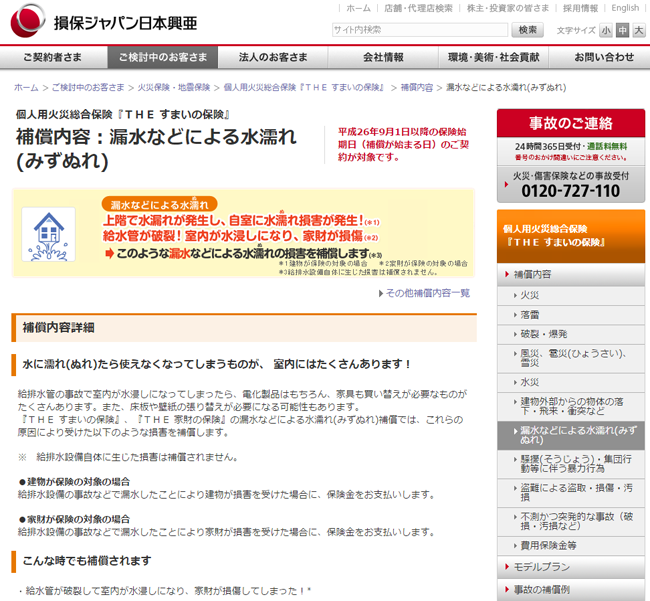Click the Sompo Japan red logo
The image size is (650, 601).
coord(27,20)
